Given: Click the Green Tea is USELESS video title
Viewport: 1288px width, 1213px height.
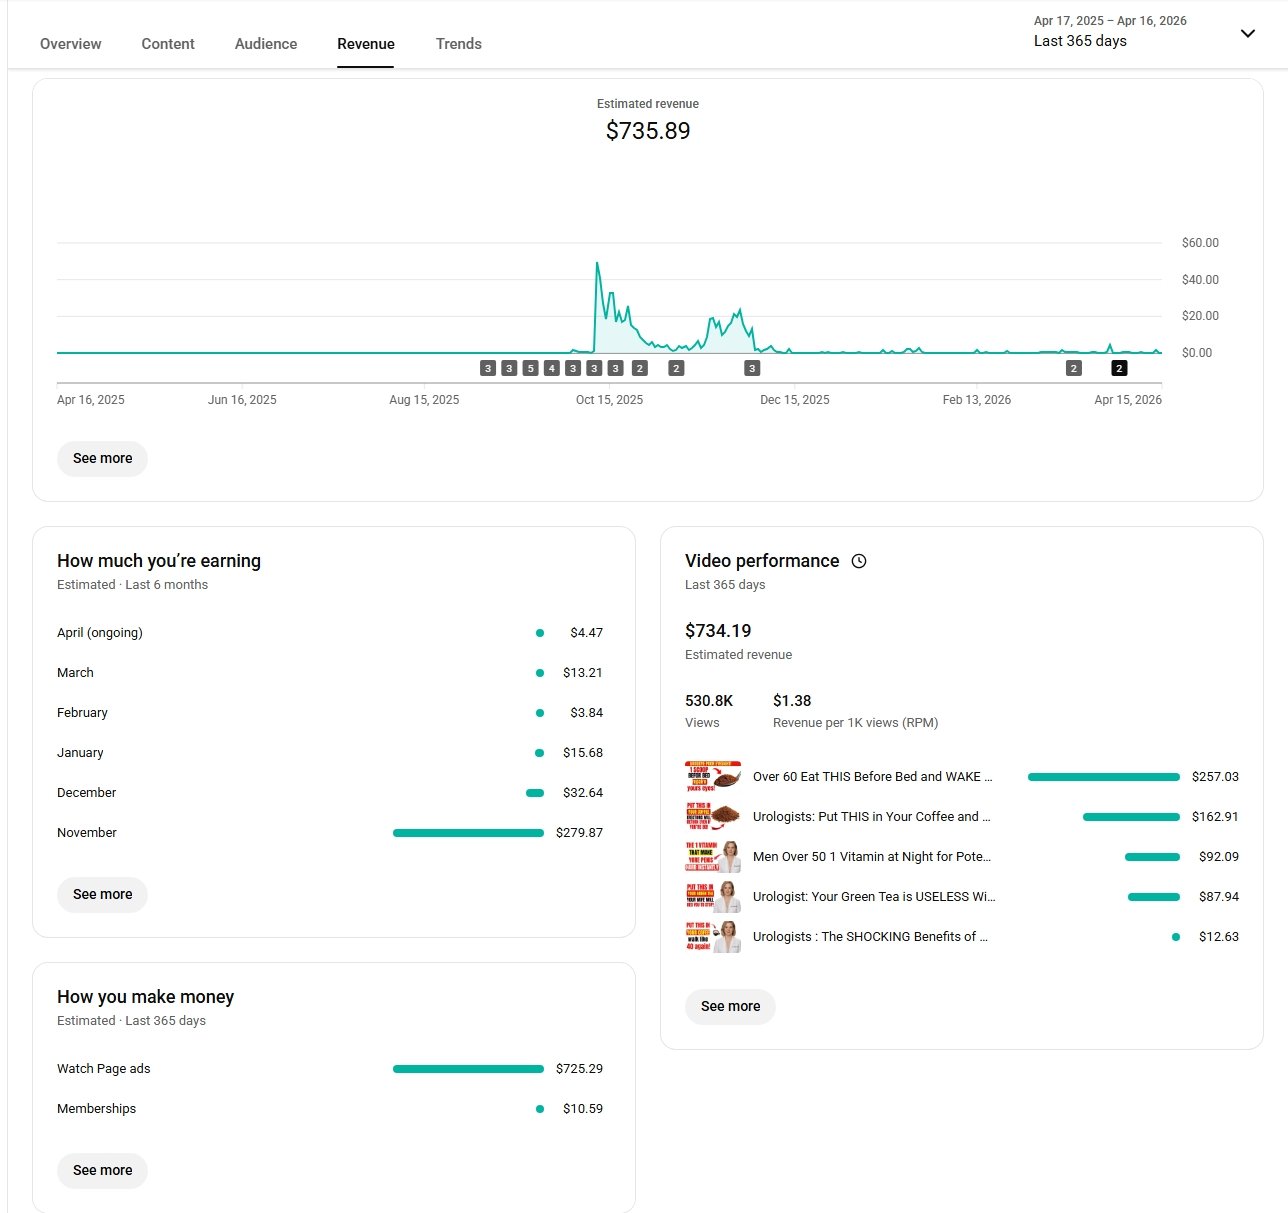Looking at the screenshot, I should pyautogui.click(x=873, y=897).
